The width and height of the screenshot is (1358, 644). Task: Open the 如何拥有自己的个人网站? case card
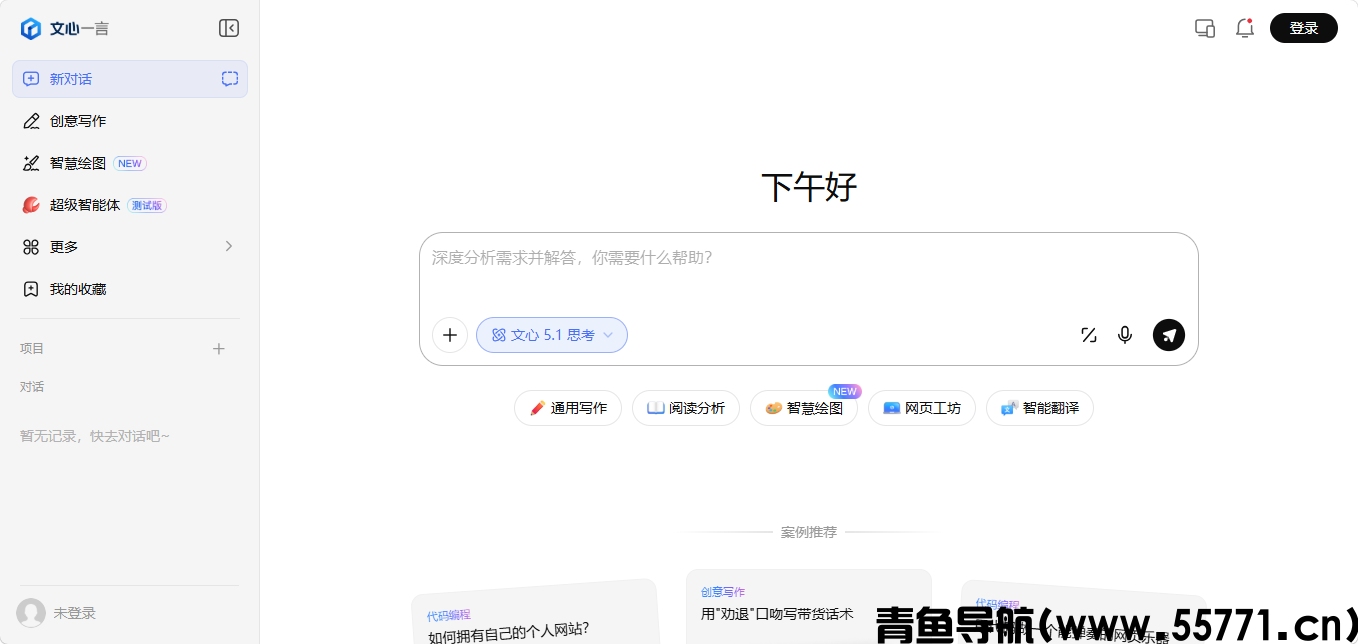[x=535, y=613]
